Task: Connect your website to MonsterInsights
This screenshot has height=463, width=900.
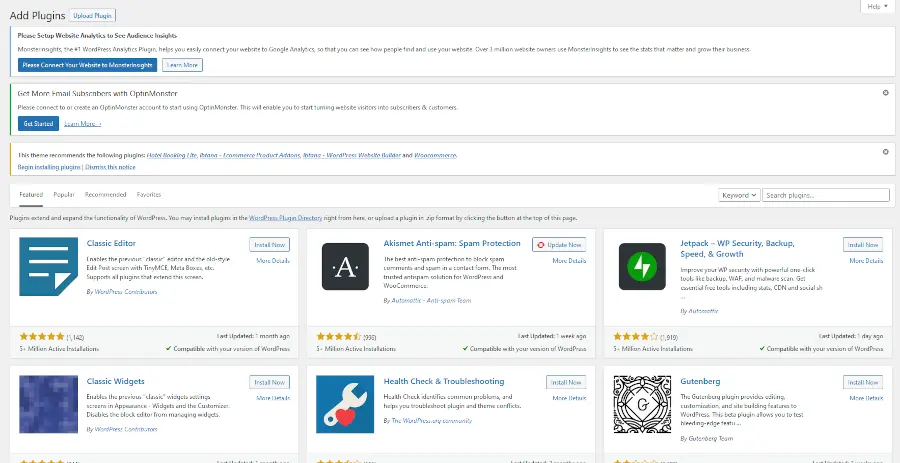Action: pyautogui.click(x=87, y=65)
